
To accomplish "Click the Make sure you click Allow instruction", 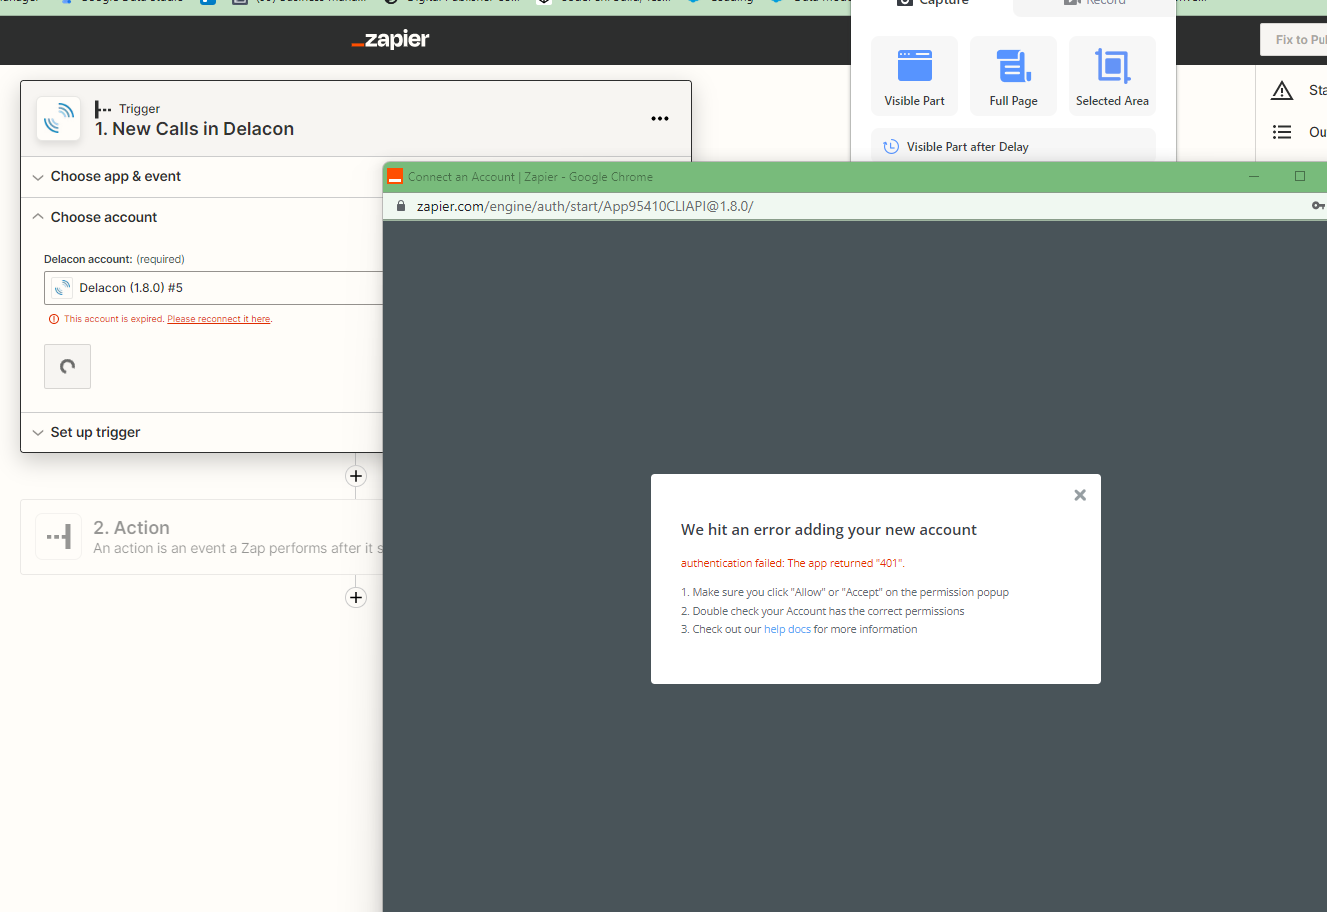I will [x=845, y=592].
